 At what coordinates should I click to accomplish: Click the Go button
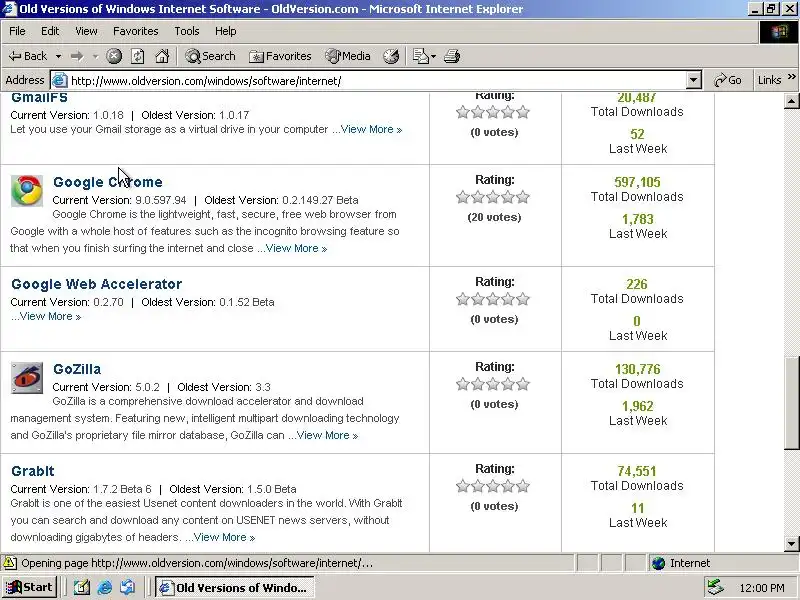coord(728,80)
